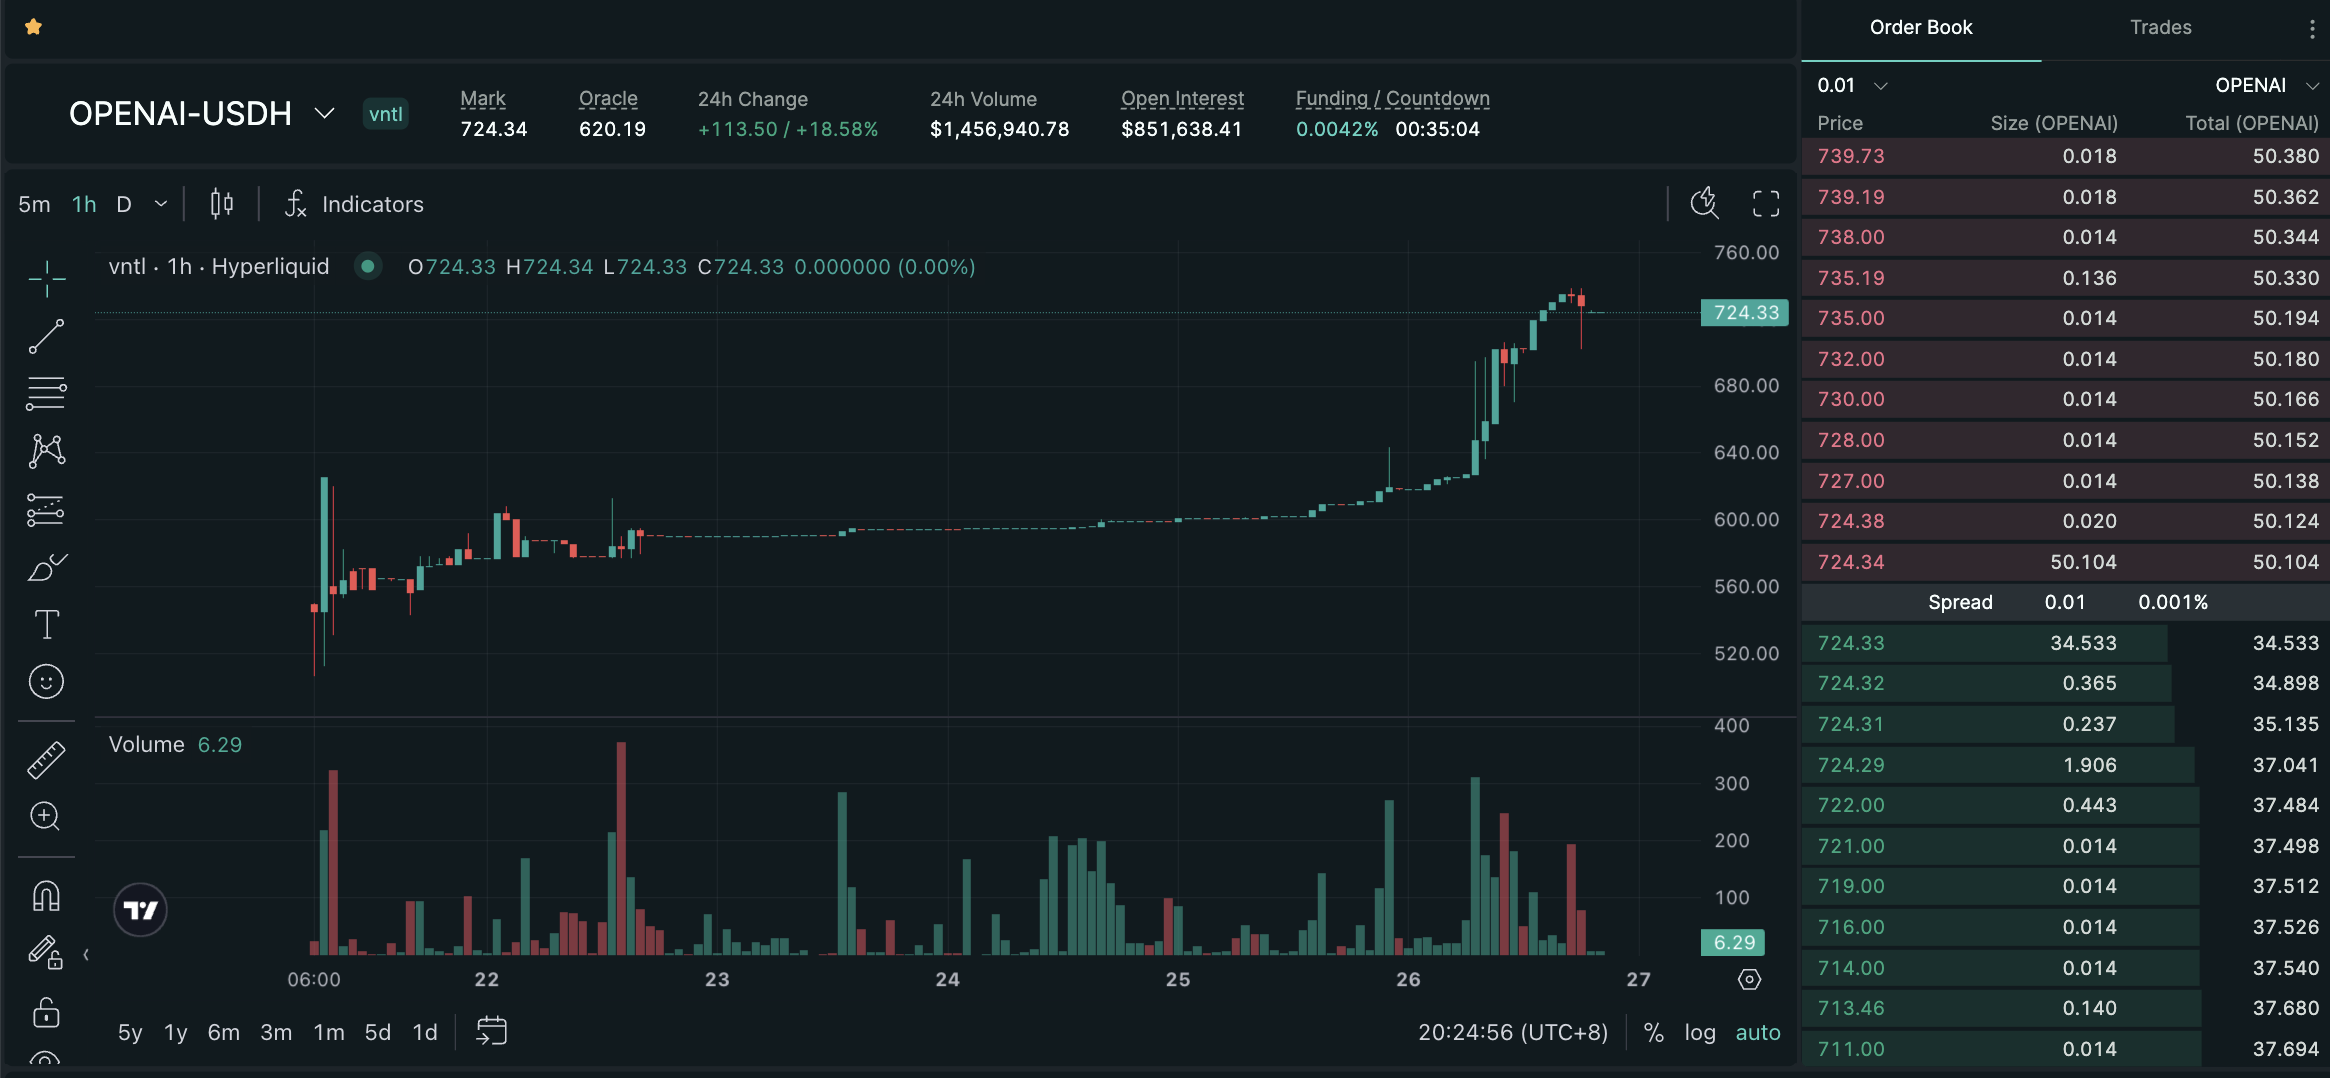Select the 722.00 bid price row
This screenshot has height=1078, width=2330.
[x=2066, y=805]
